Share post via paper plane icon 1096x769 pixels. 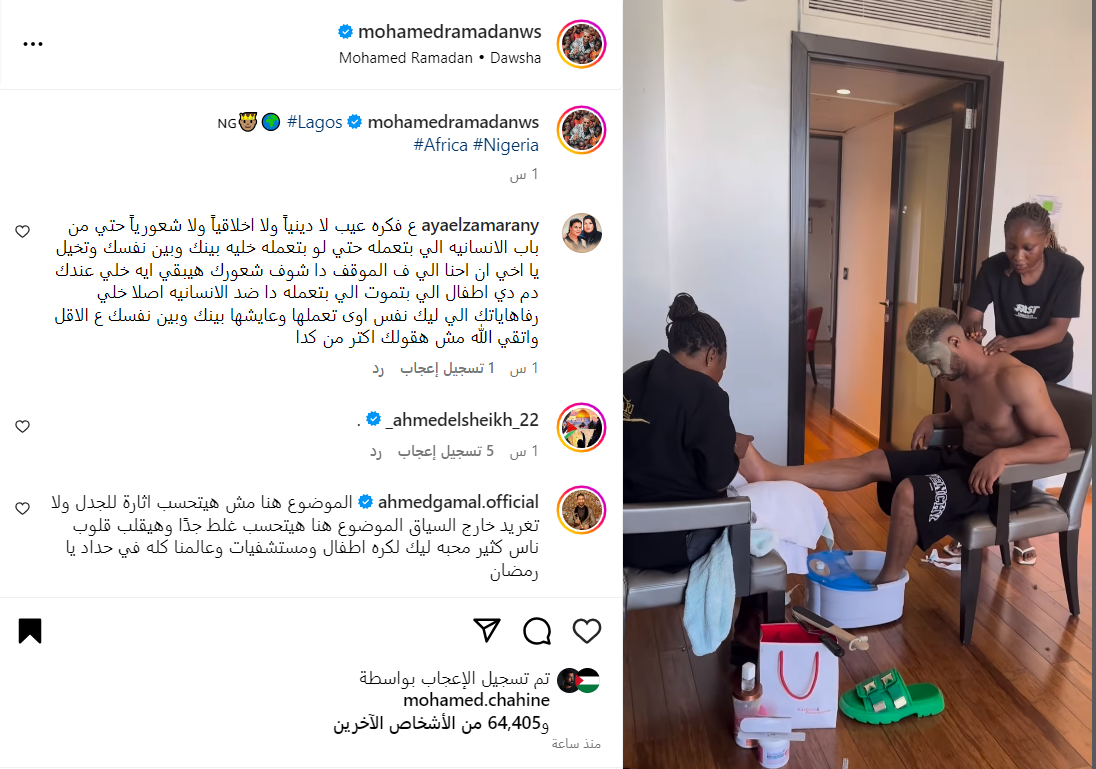[486, 631]
